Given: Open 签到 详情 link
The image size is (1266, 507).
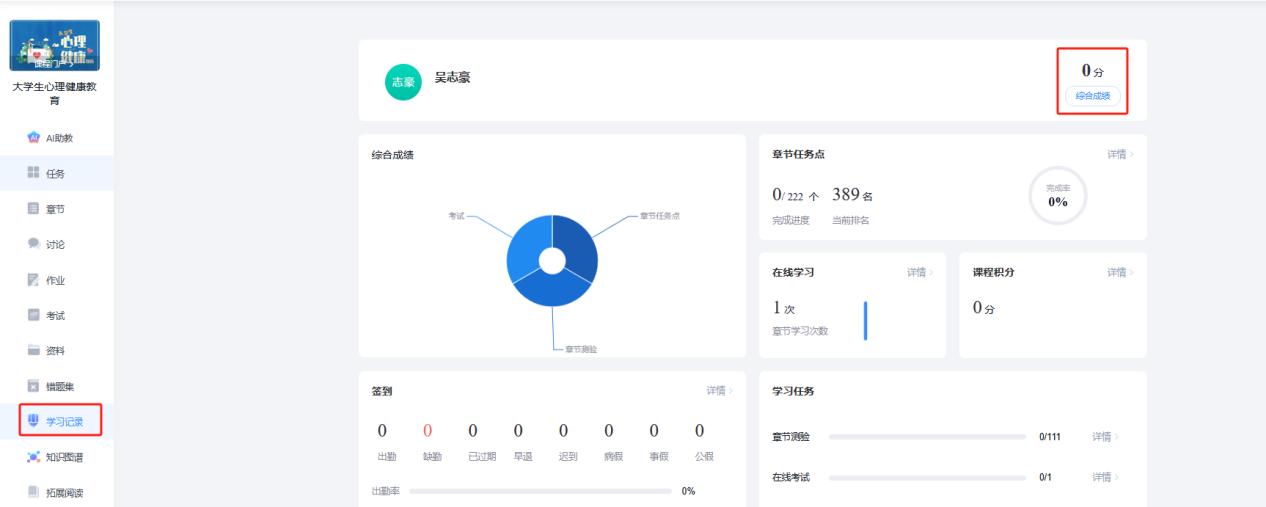Looking at the screenshot, I should 720,391.
